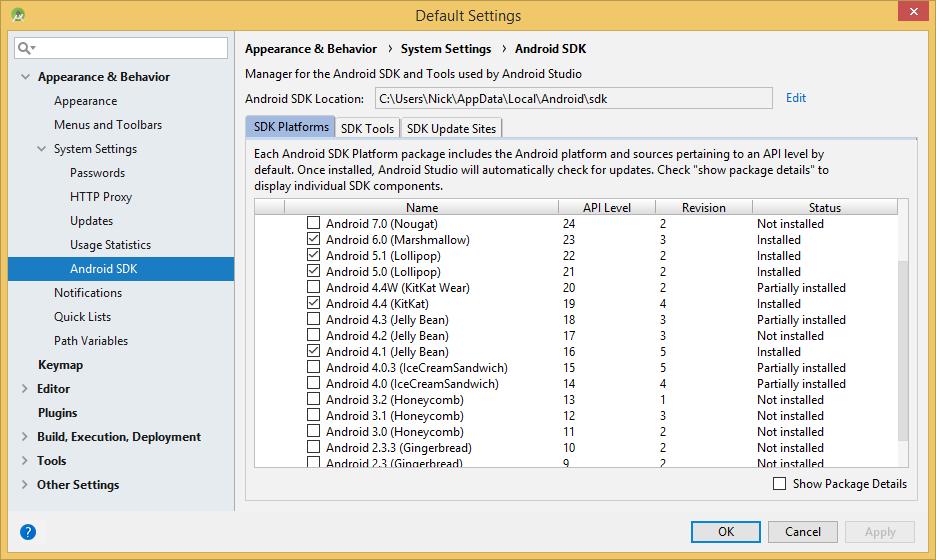Viewport: 936px width, 560px height.
Task: Expand the Editor settings node
Action: point(24,389)
